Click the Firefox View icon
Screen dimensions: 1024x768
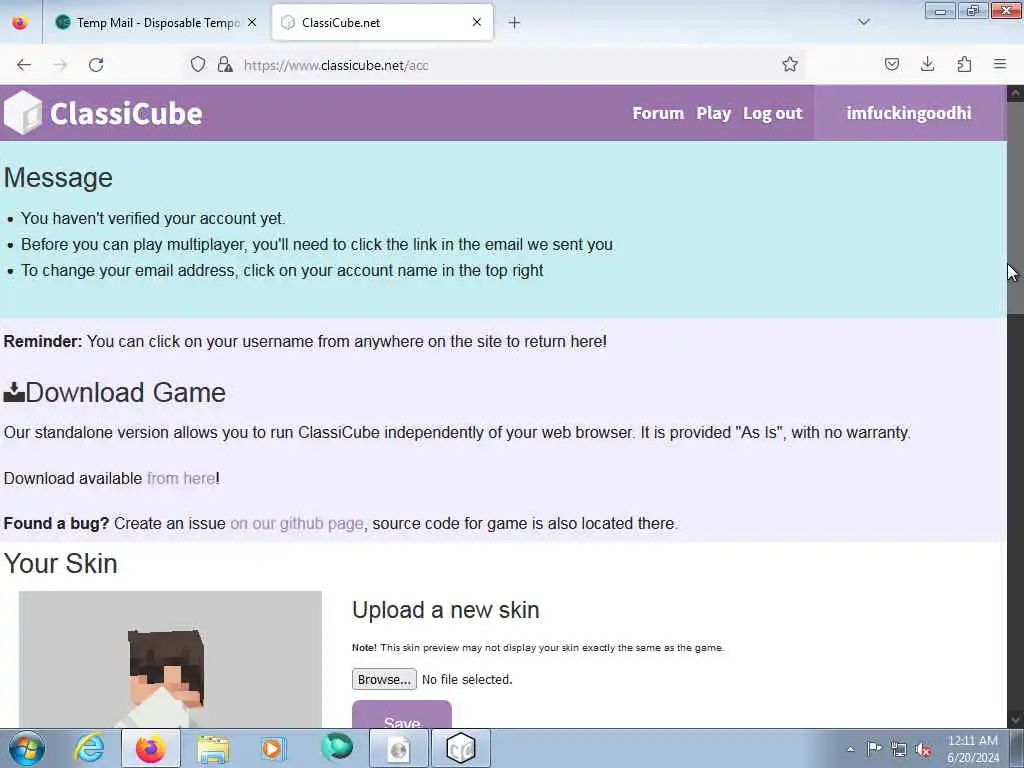click(x=20, y=22)
